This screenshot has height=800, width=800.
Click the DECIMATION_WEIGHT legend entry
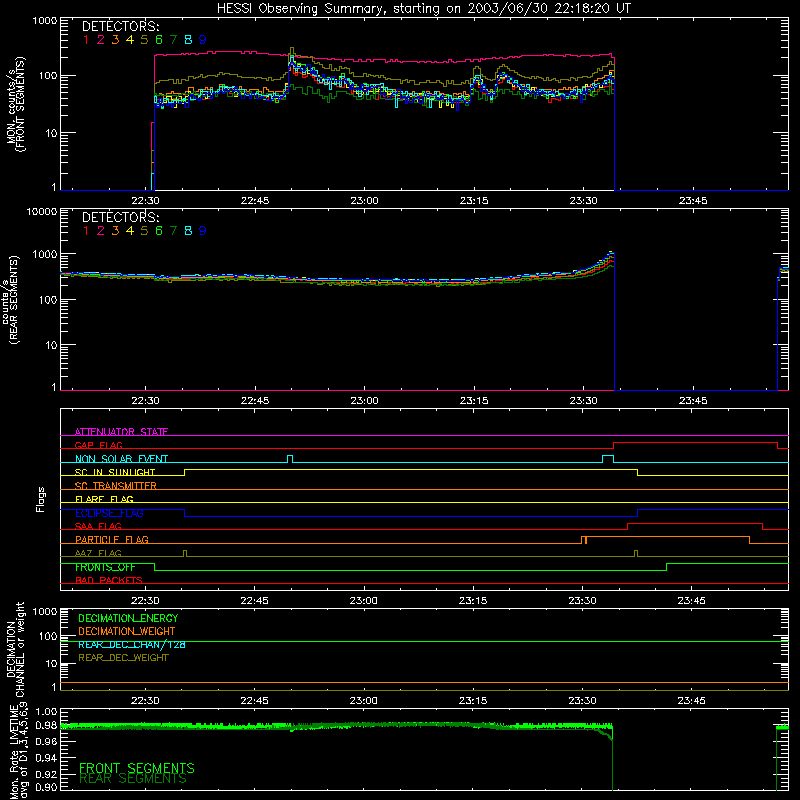point(127,631)
